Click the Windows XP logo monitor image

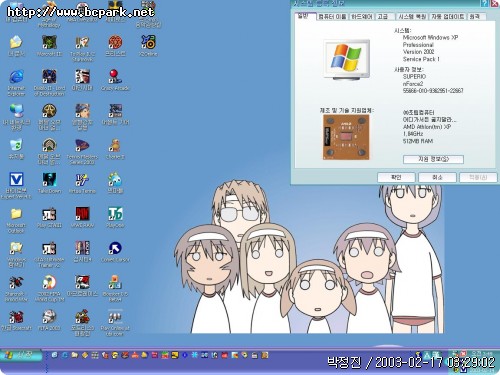coord(347,59)
